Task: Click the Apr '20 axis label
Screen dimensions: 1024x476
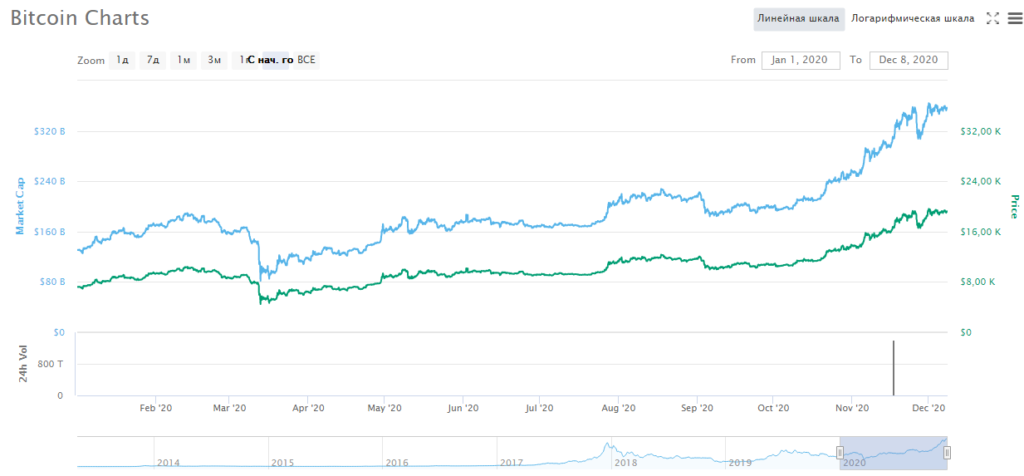Action: click(x=308, y=408)
